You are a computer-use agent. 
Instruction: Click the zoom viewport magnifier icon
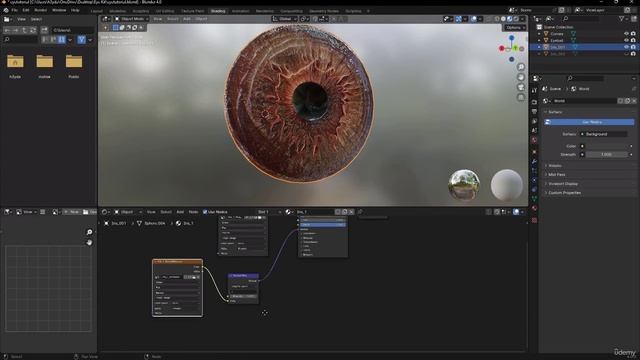click(x=521, y=67)
